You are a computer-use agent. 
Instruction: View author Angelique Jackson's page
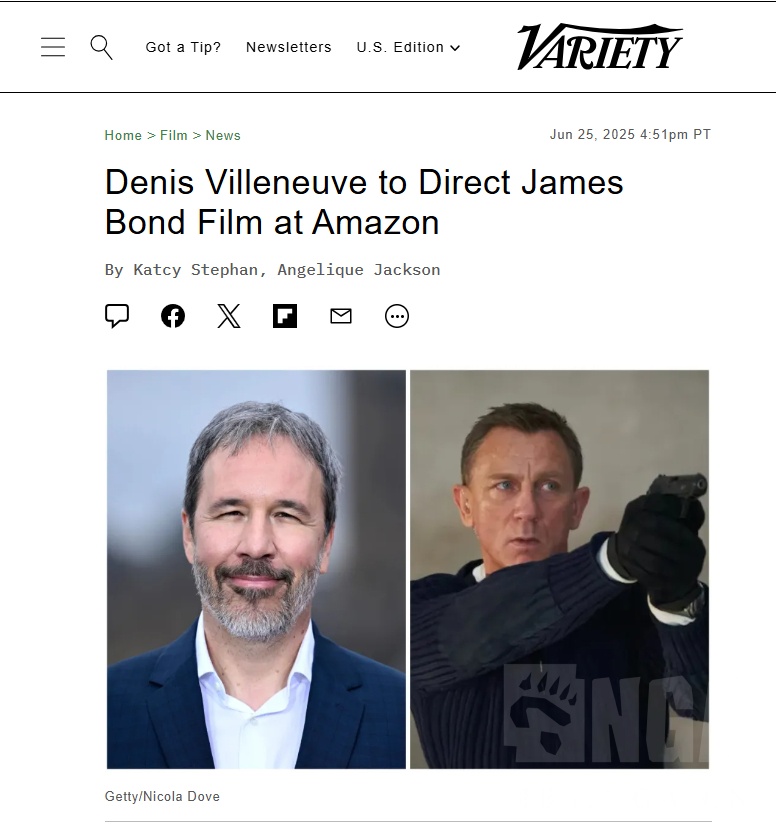[x=359, y=270]
